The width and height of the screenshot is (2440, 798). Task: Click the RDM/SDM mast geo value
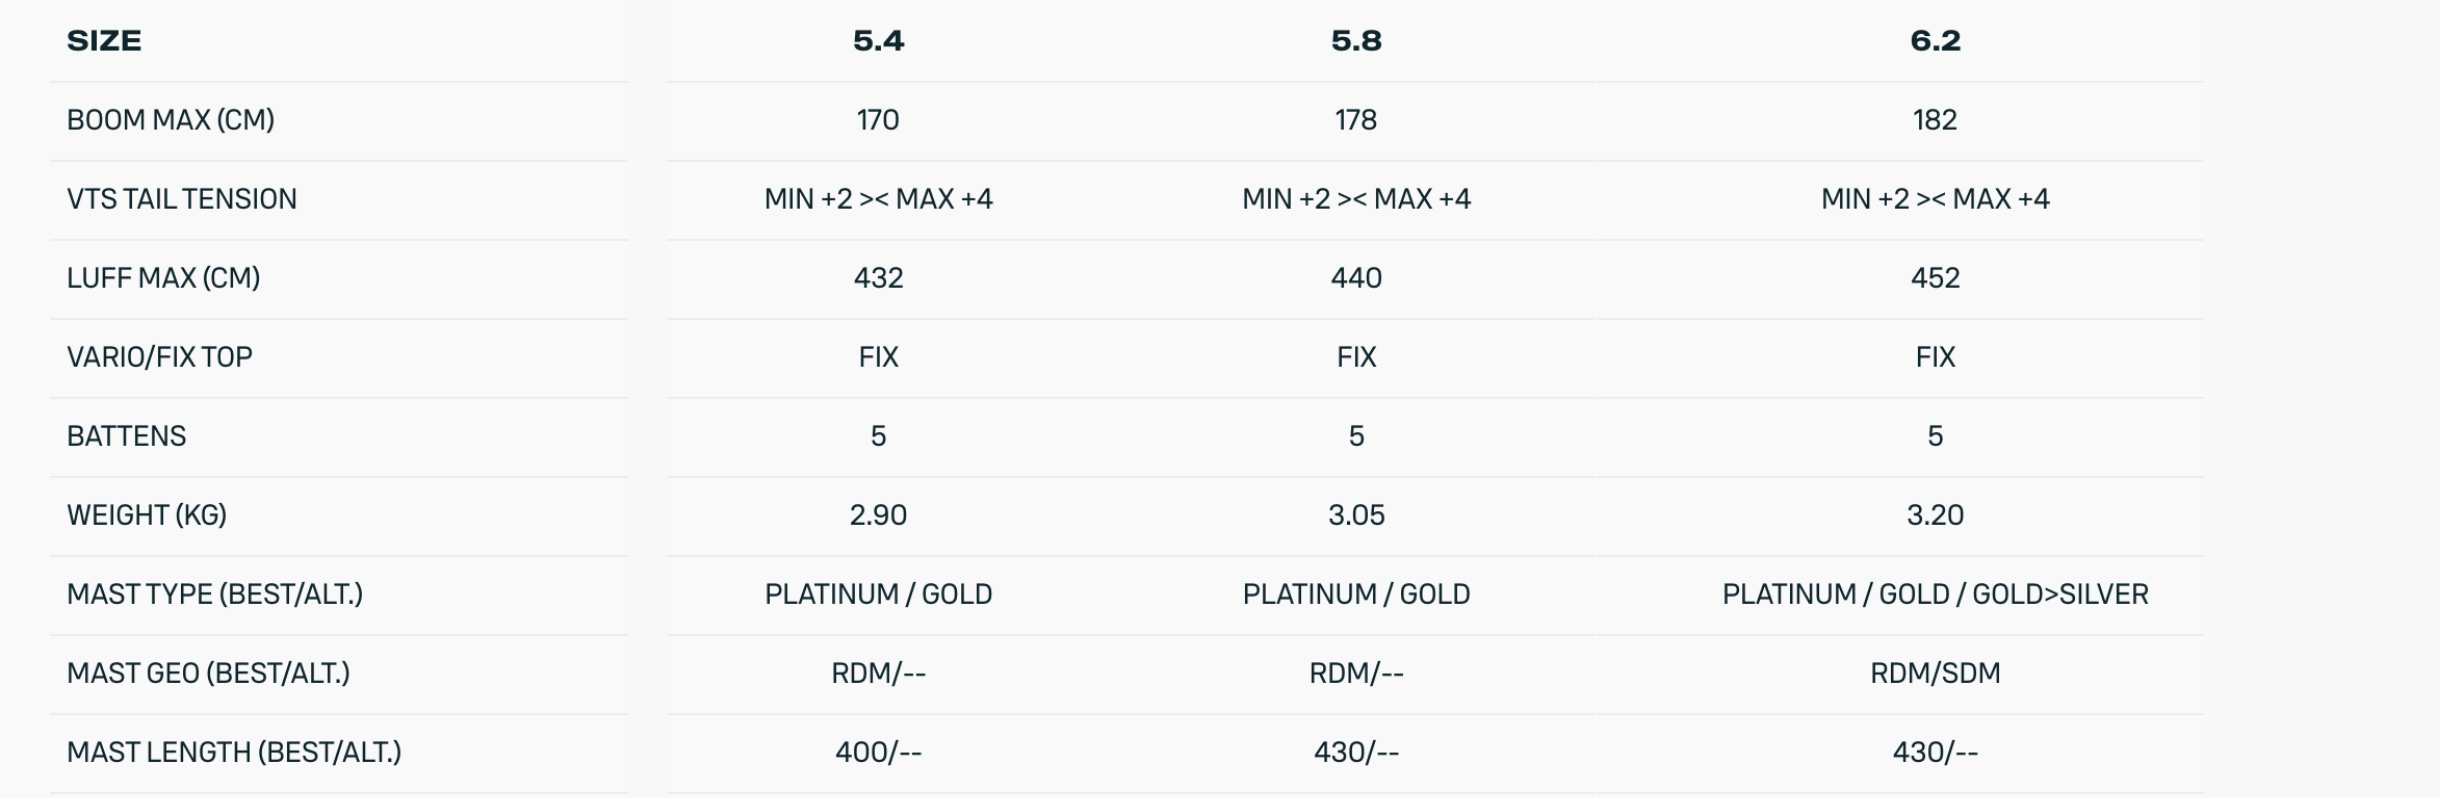click(x=1935, y=673)
